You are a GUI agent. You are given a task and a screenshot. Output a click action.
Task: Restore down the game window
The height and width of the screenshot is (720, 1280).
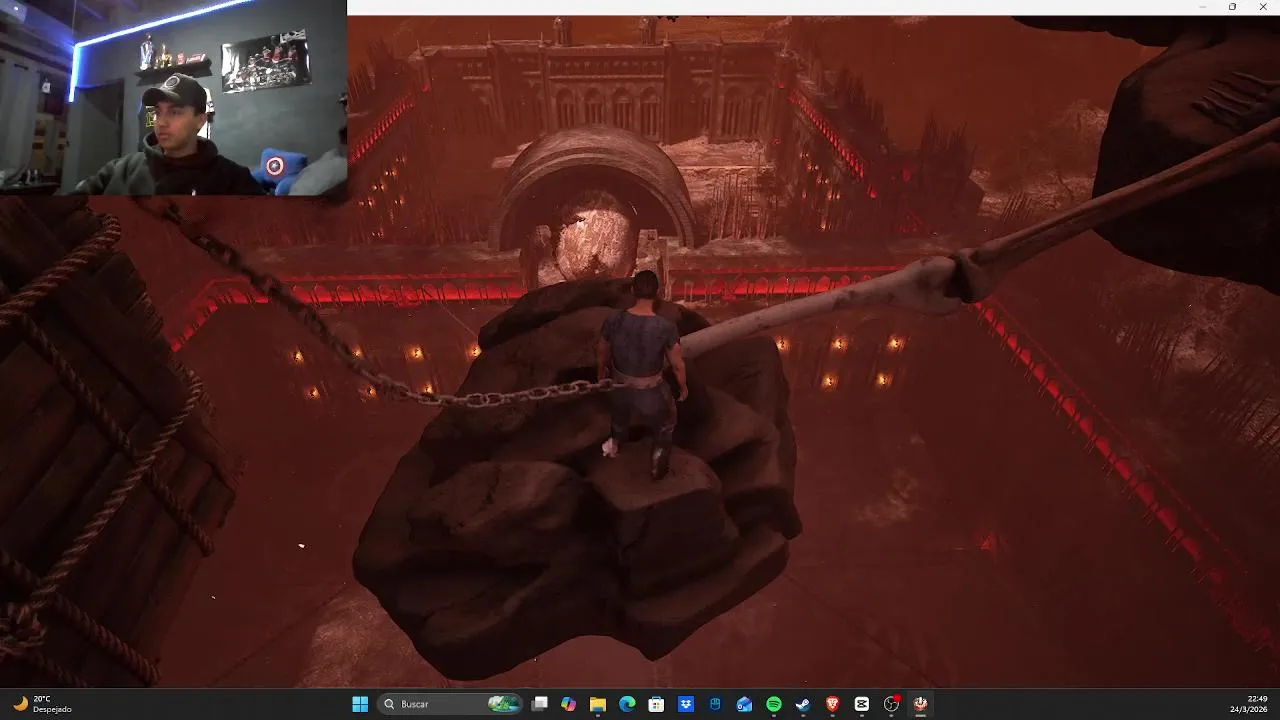pos(1232,7)
